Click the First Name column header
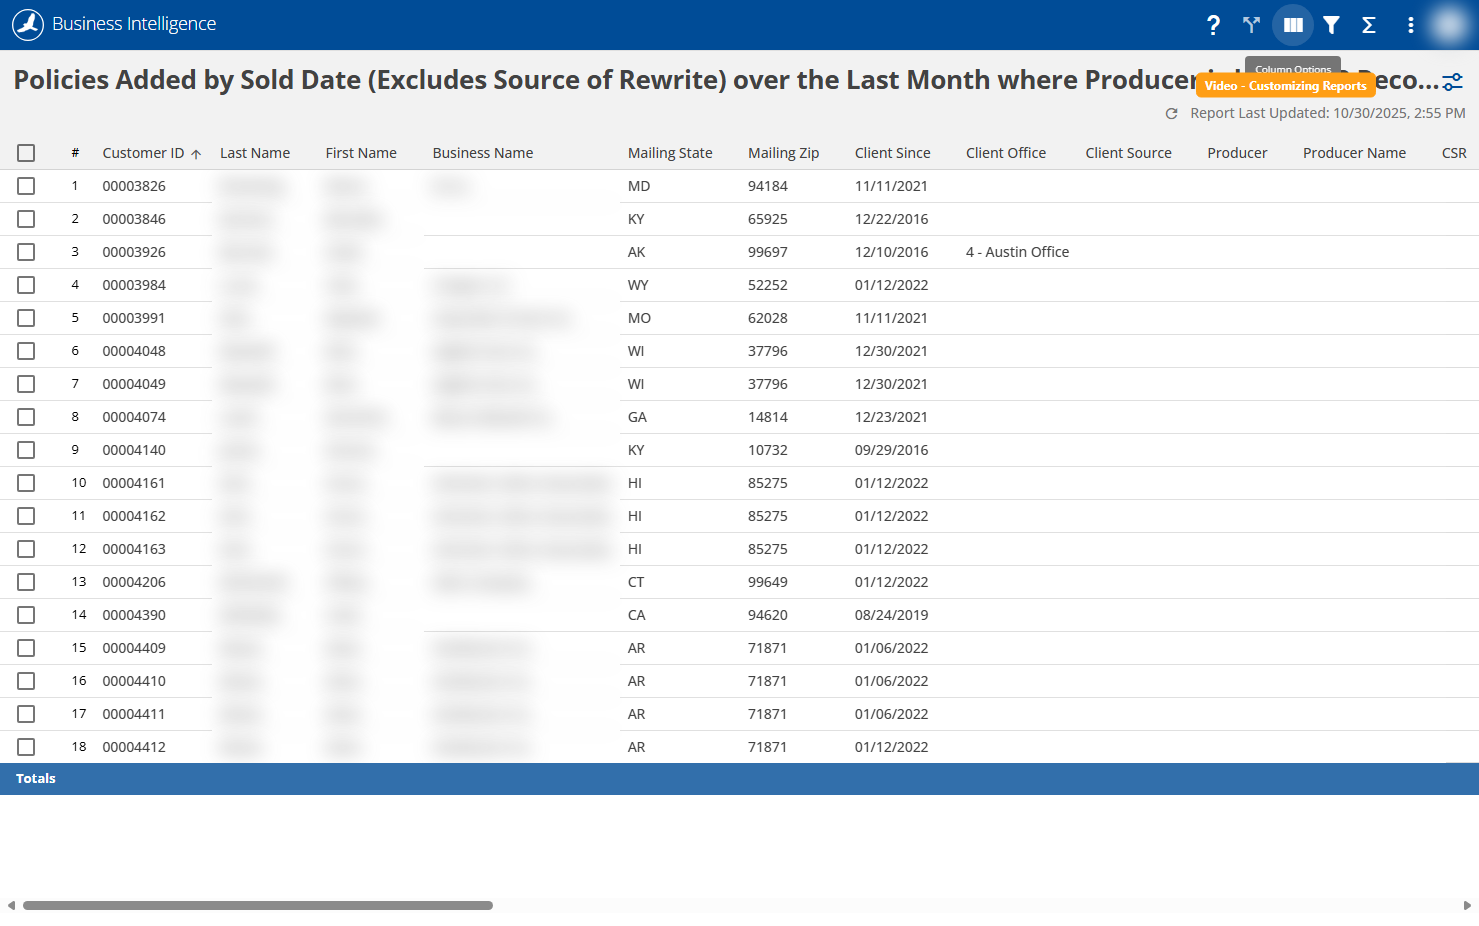This screenshot has height=926, width=1479. [x=361, y=153]
